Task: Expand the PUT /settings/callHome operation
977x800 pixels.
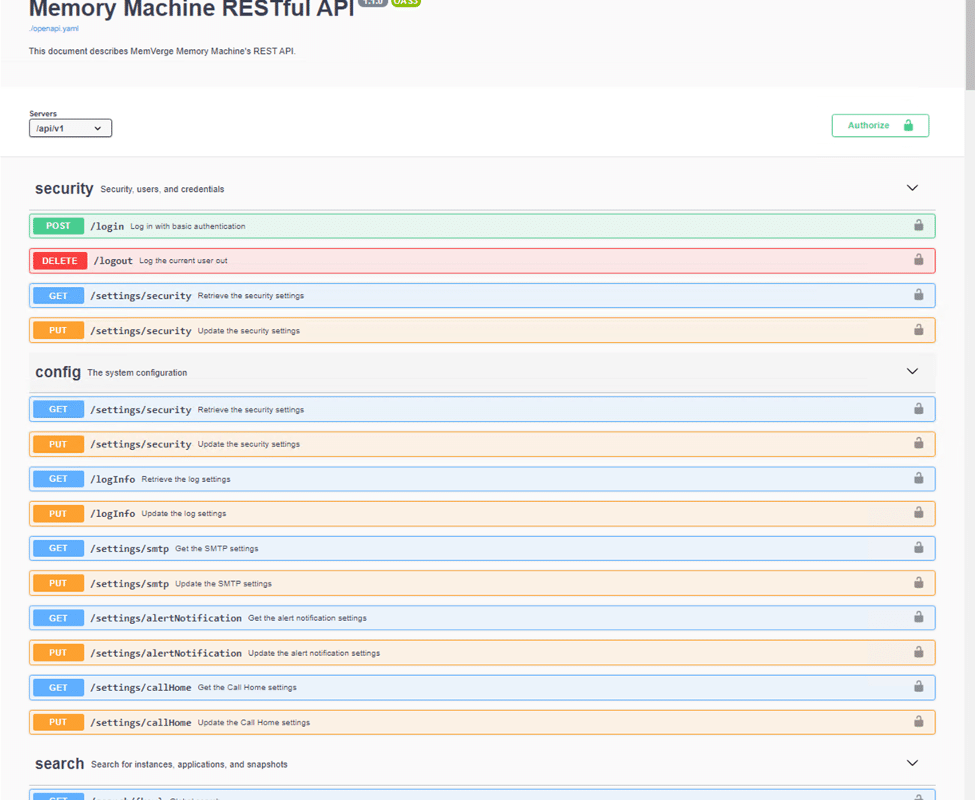Action: point(482,722)
